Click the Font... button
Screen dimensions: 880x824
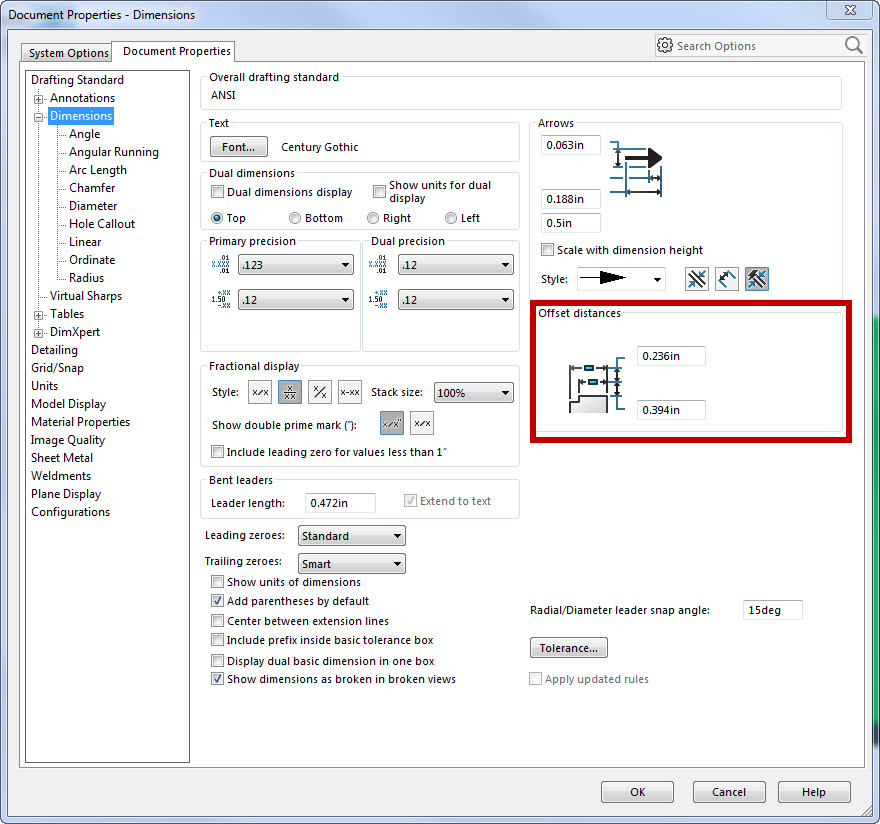[239, 147]
